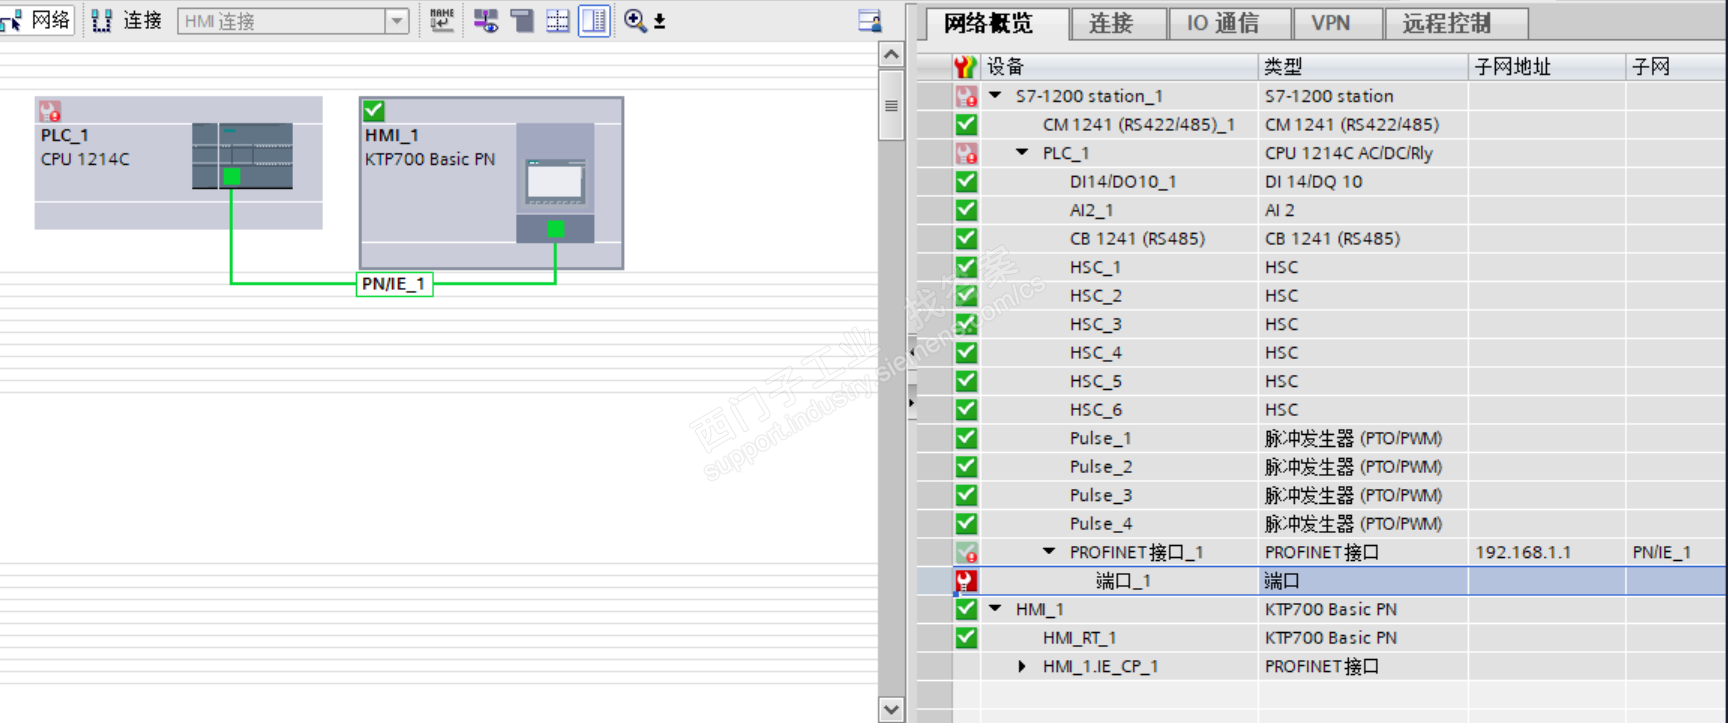Image resolution: width=1728 pixels, height=723 pixels.
Task: Click the HMI_1 row status check icon in table
Action: [966, 609]
